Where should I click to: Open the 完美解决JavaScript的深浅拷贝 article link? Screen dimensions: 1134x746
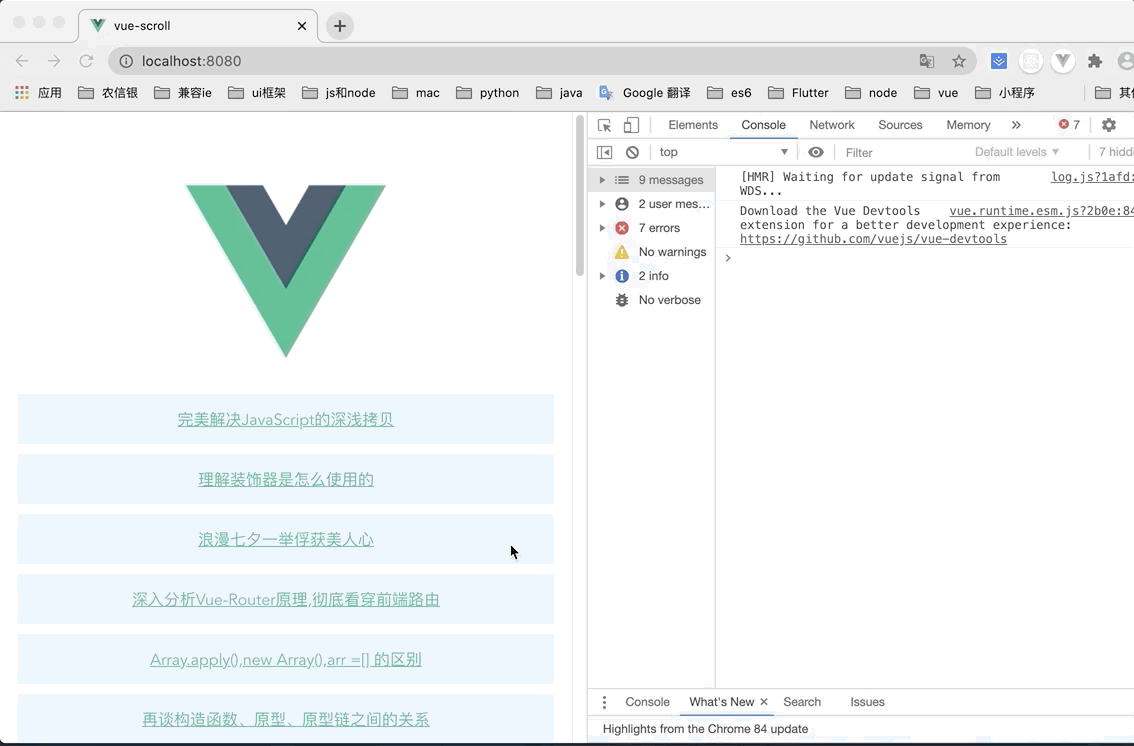tap(286, 420)
